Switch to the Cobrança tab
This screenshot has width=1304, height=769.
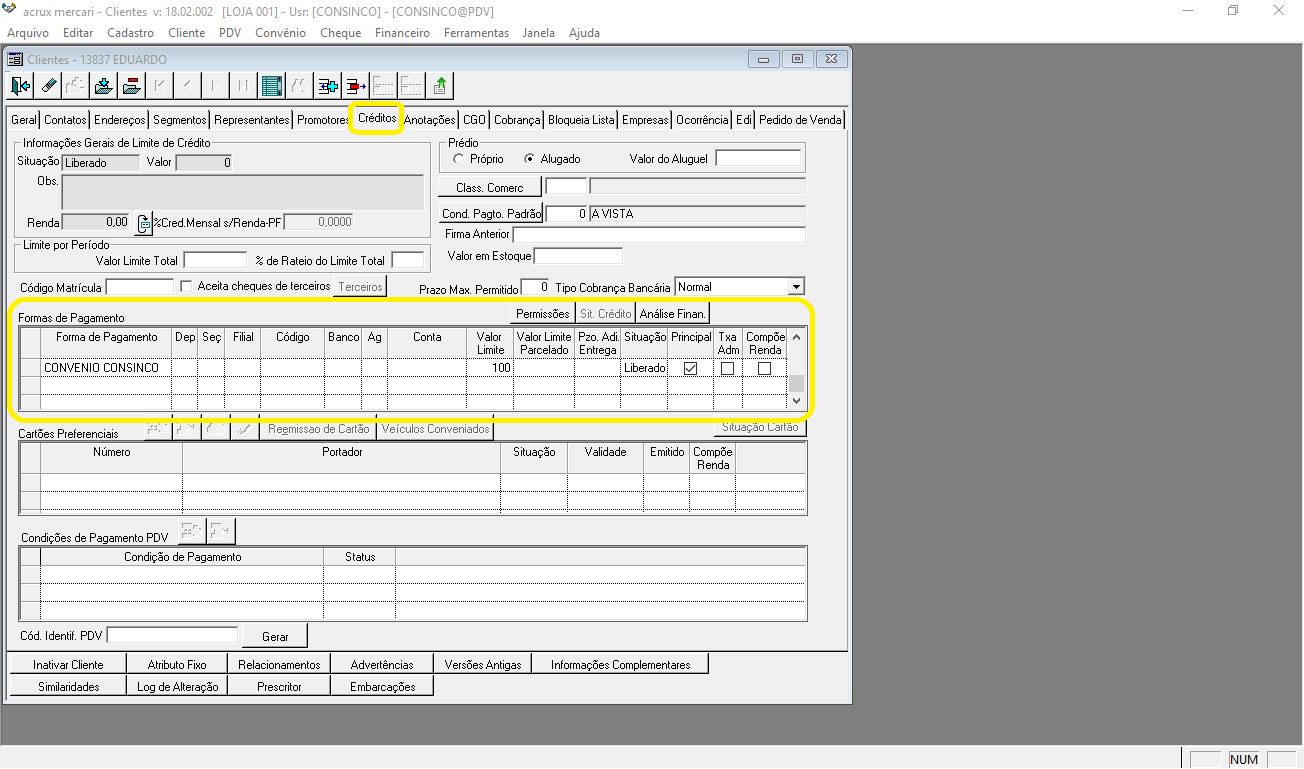(517, 120)
